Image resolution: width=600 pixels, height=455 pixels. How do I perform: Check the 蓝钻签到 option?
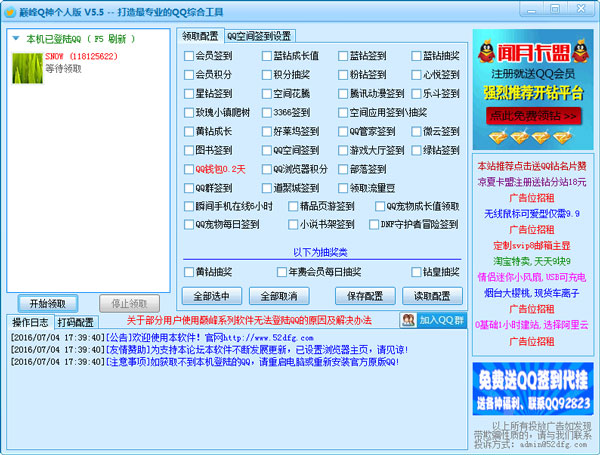click(x=343, y=56)
